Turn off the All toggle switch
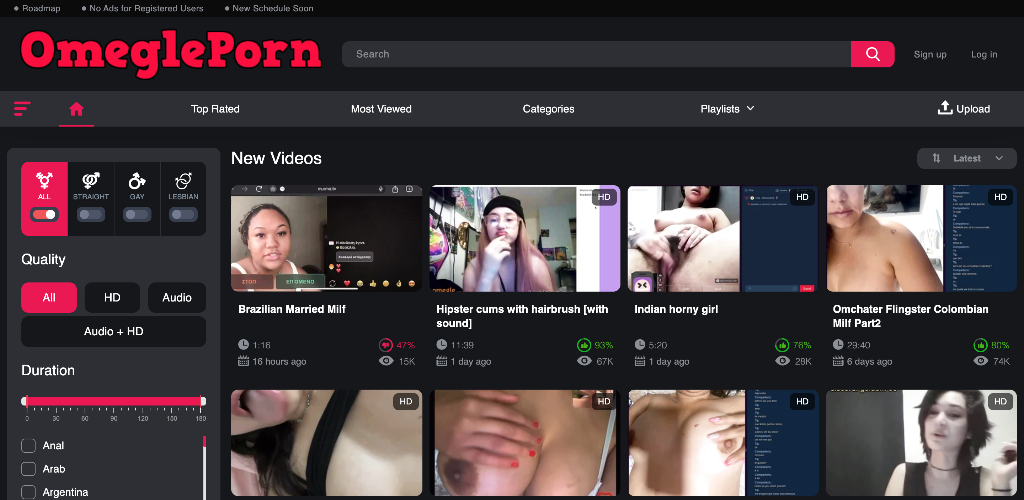 pyautogui.click(x=44, y=214)
